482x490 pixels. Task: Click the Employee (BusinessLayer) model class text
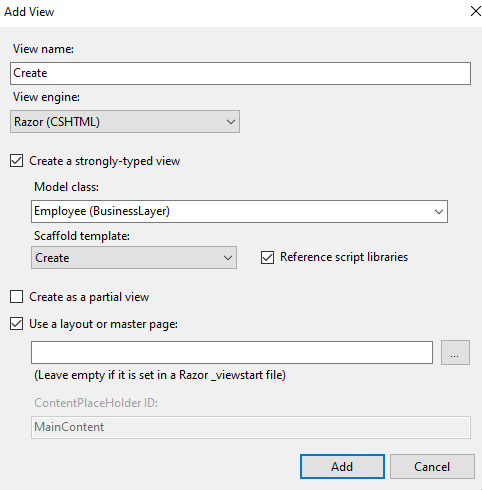coord(102,211)
